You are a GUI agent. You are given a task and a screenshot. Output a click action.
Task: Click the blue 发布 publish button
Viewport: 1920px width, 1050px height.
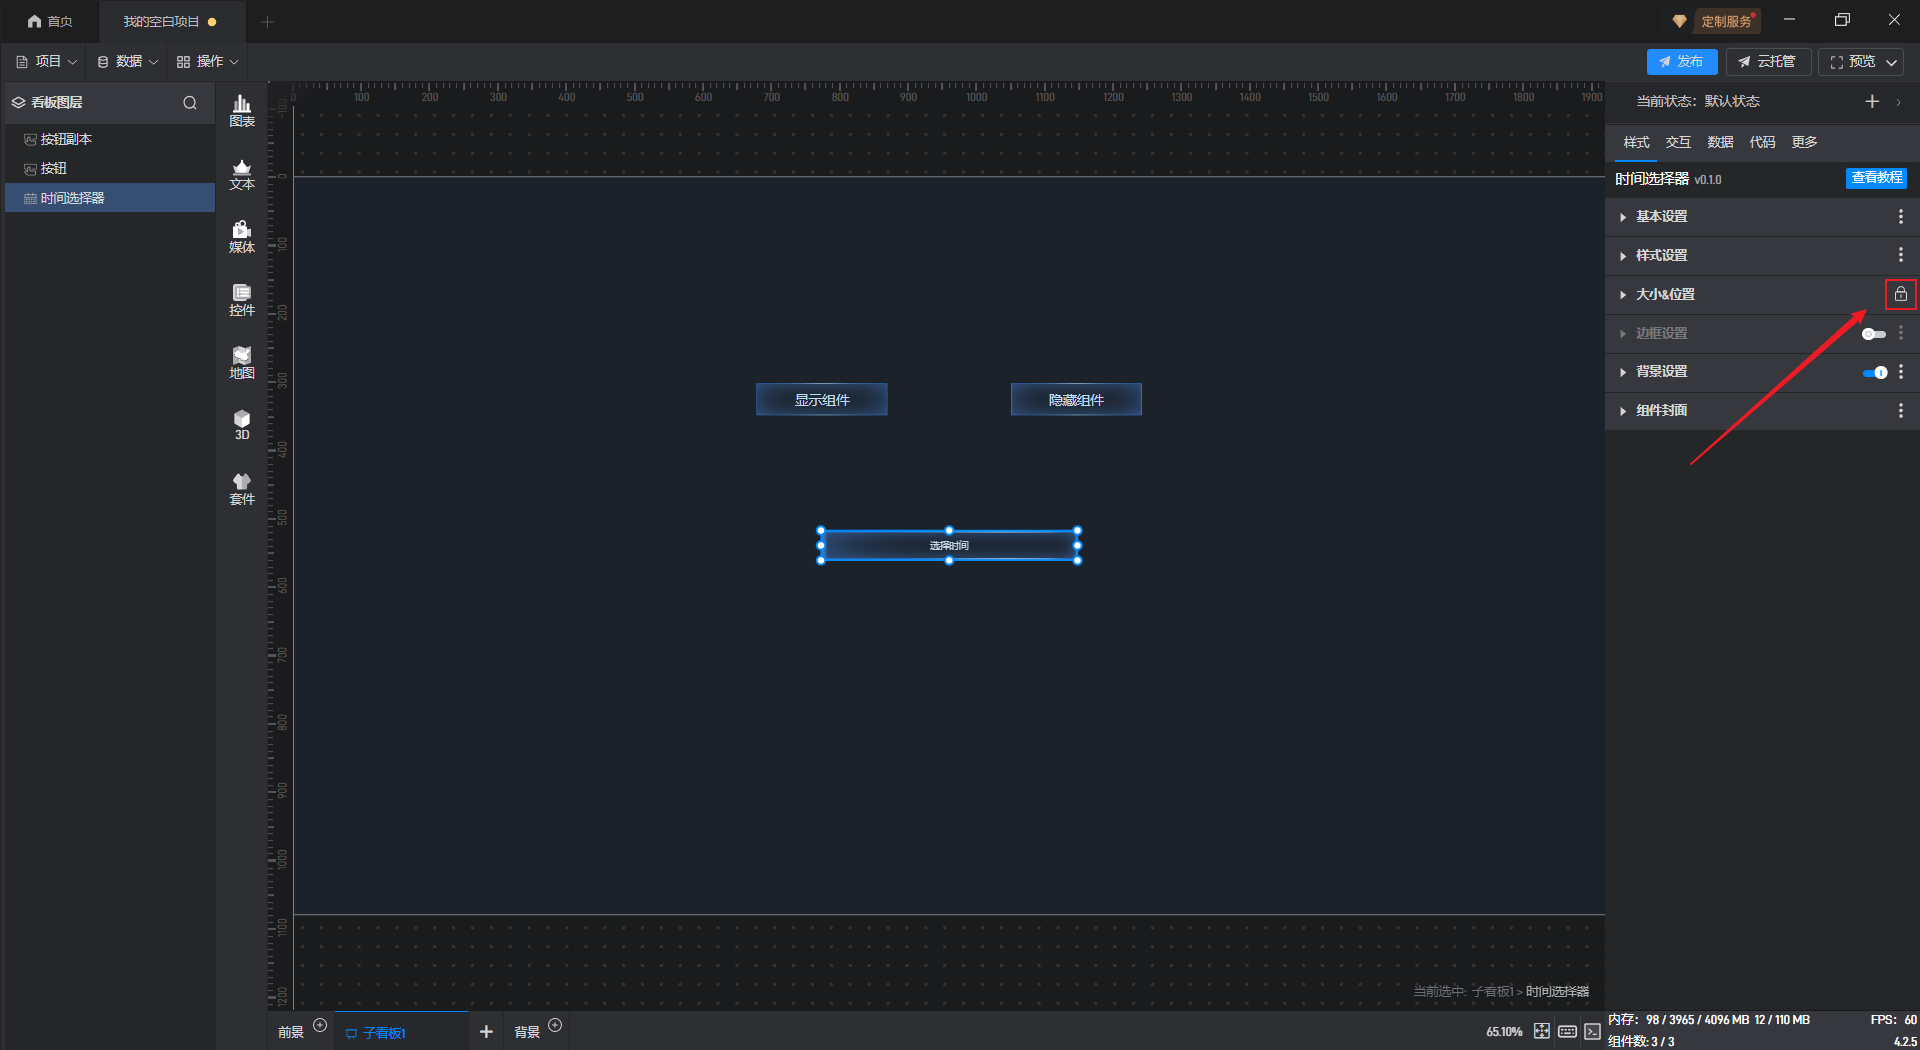point(1681,62)
